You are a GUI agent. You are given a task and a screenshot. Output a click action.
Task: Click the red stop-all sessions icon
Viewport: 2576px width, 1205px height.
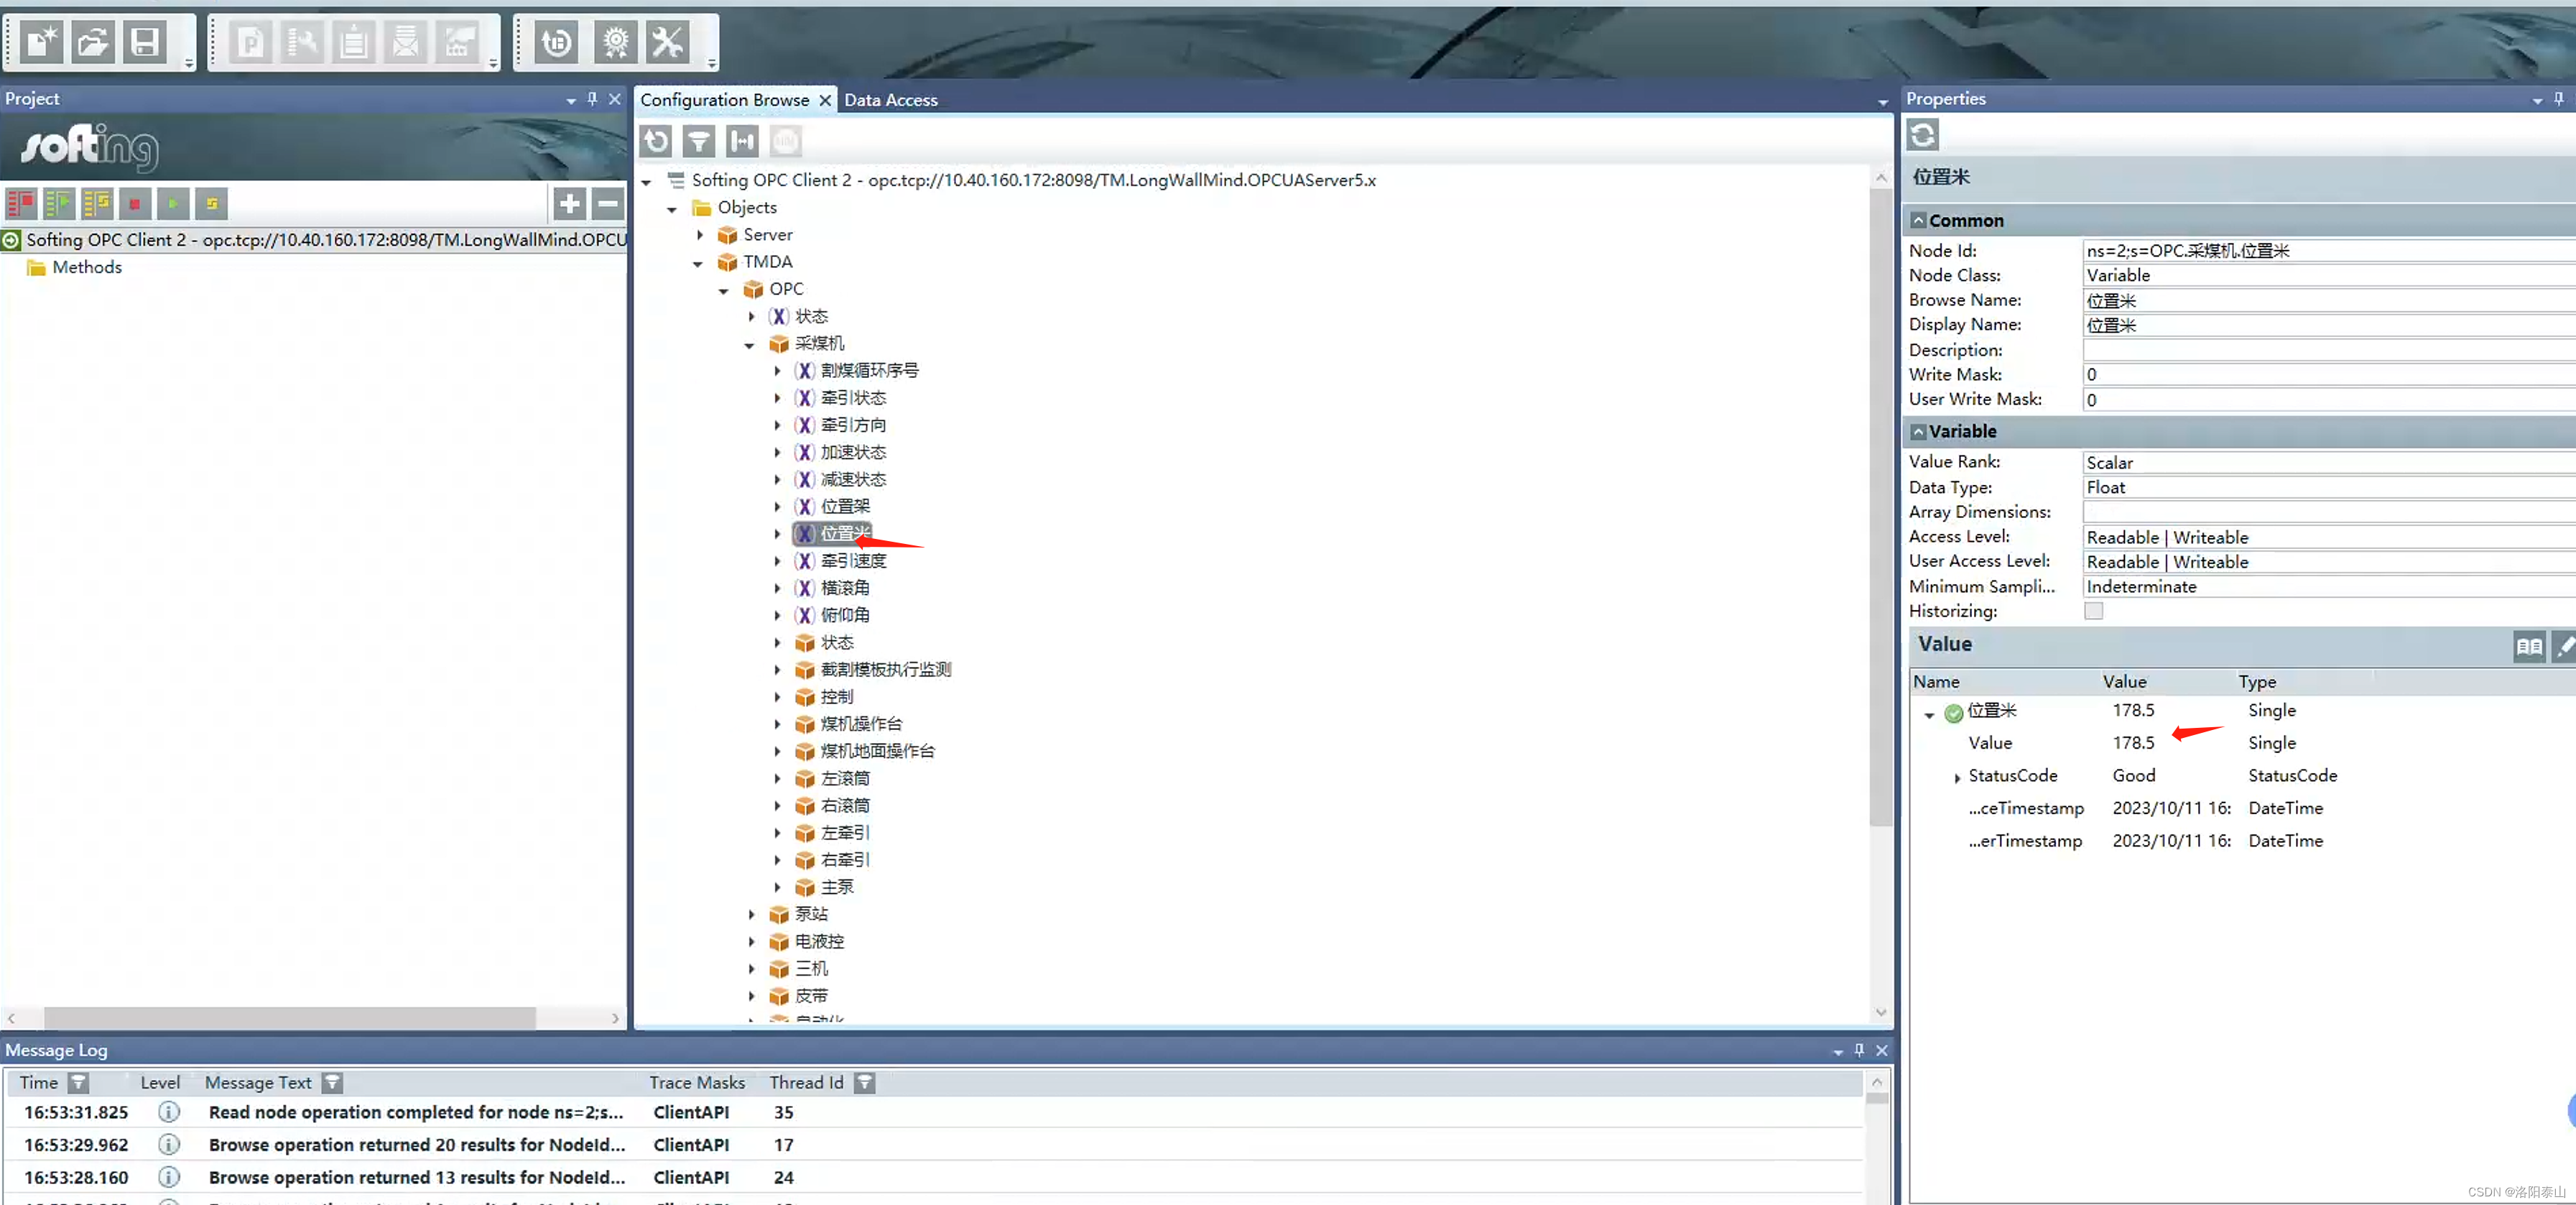point(20,204)
